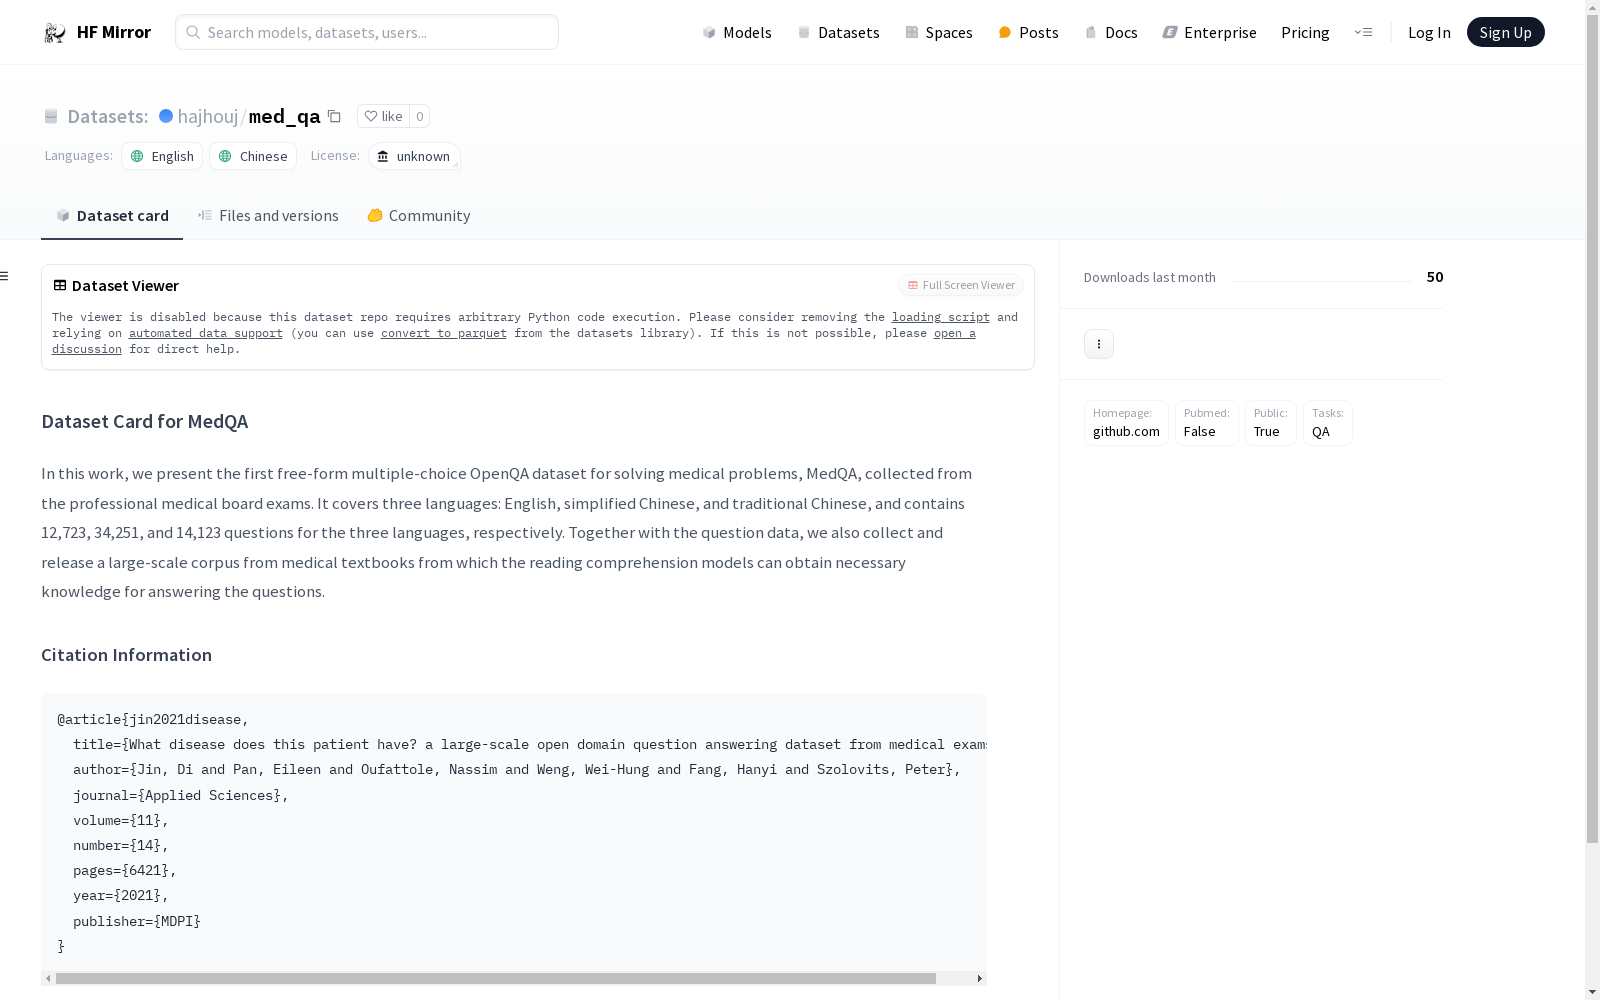
Task: Click the citation horizontal scrollbar thumb
Action: (x=496, y=978)
